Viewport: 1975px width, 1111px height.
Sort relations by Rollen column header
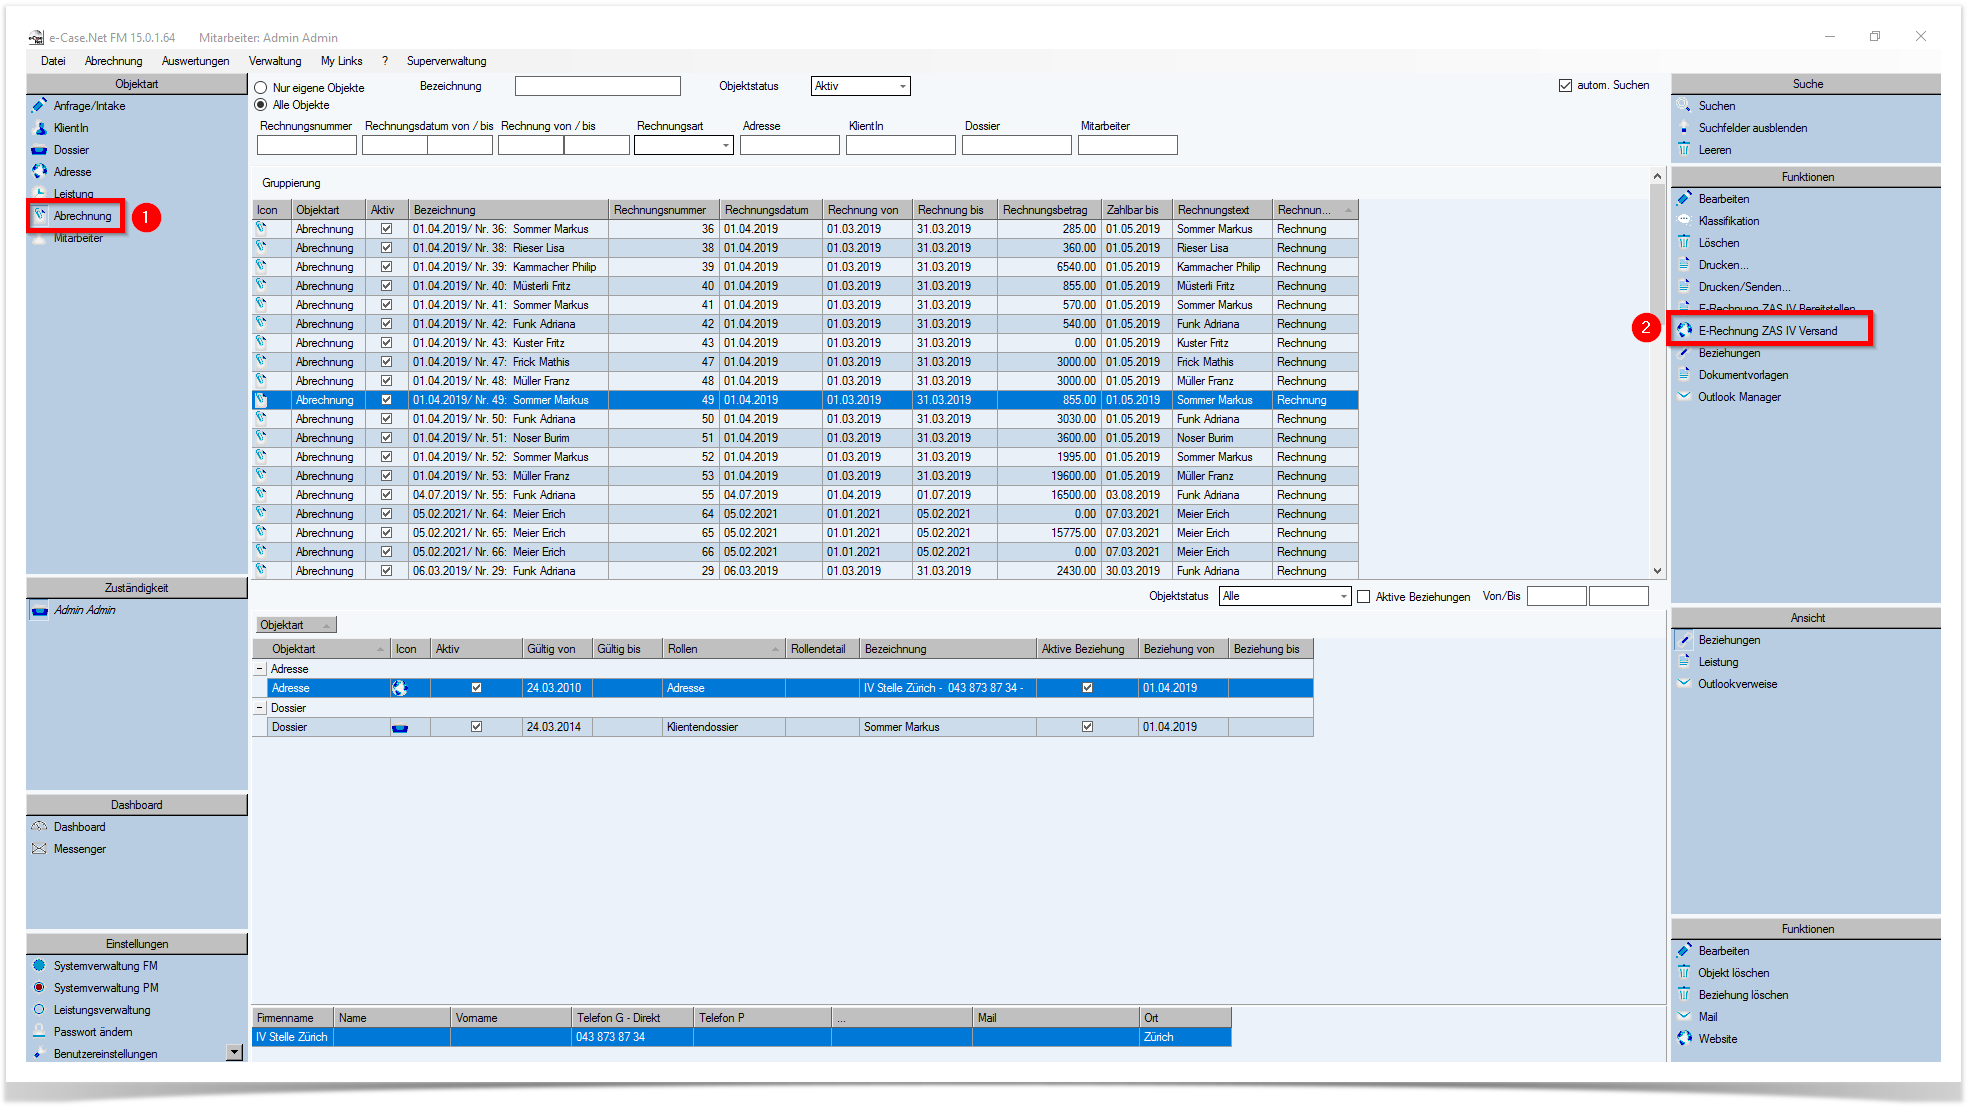[x=724, y=649]
